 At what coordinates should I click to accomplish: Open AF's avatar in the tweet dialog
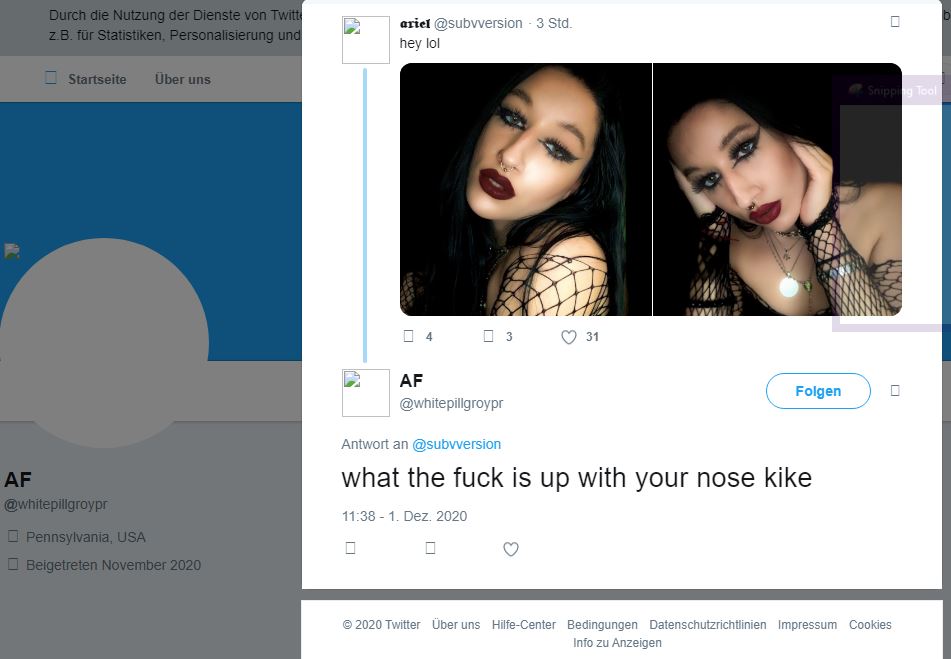coord(366,393)
